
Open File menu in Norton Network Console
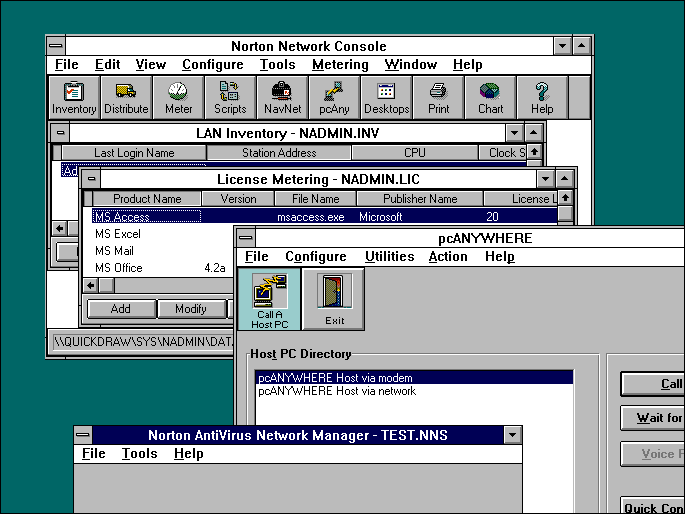pyautogui.click(x=66, y=65)
